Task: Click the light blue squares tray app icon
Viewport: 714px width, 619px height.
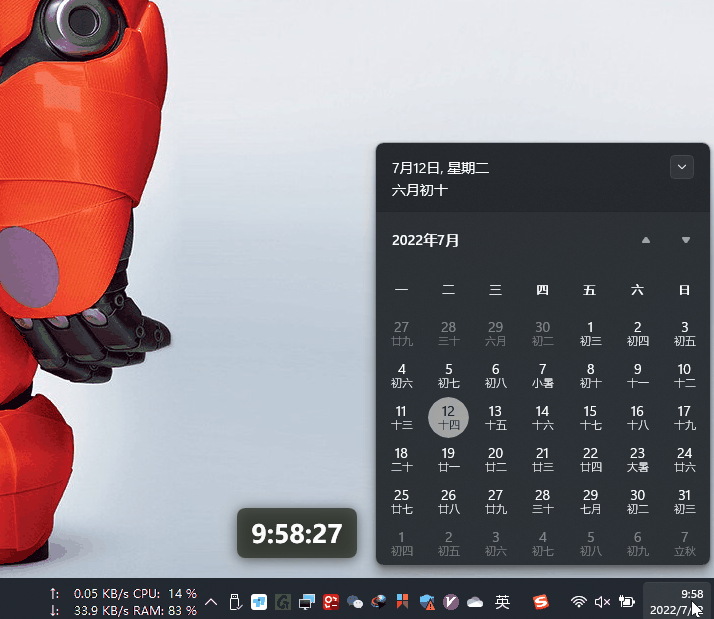Action: pos(259,602)
